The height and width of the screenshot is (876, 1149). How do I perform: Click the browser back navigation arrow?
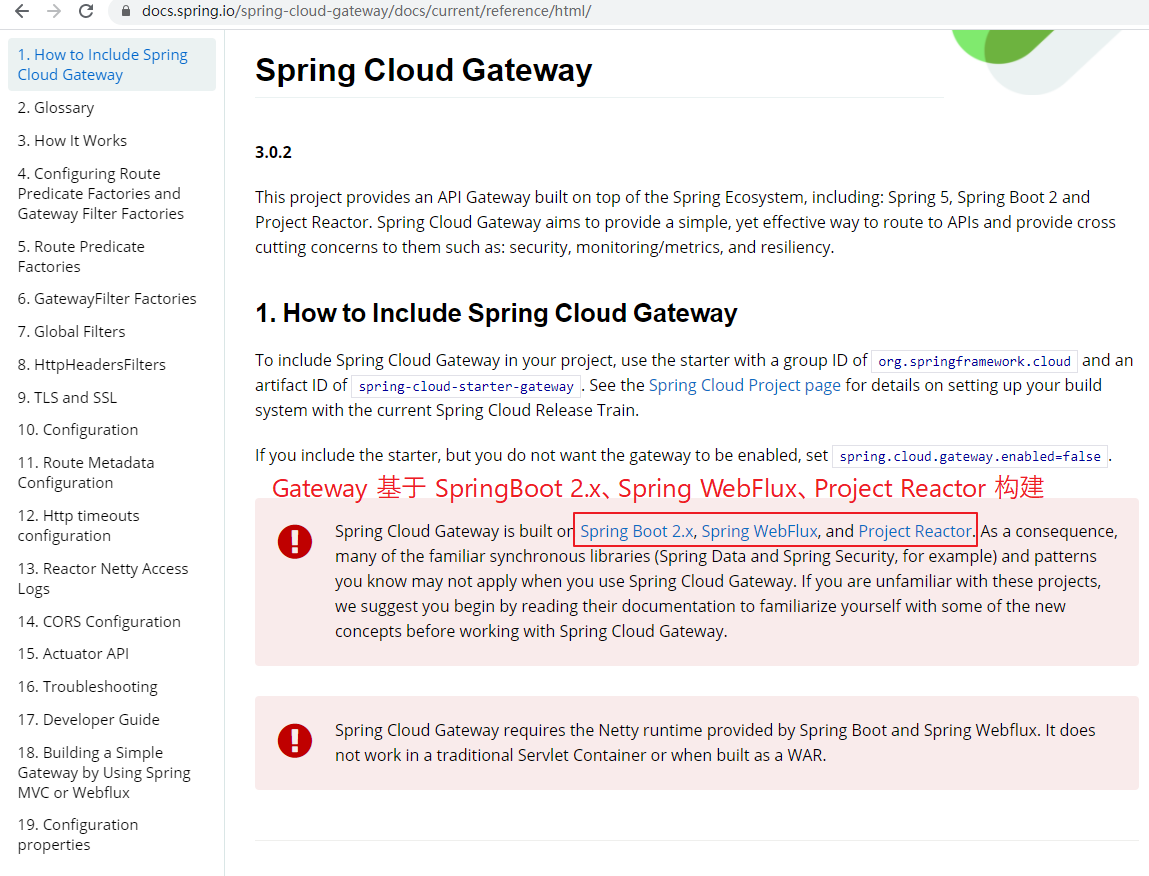click(x=21, y=11)
